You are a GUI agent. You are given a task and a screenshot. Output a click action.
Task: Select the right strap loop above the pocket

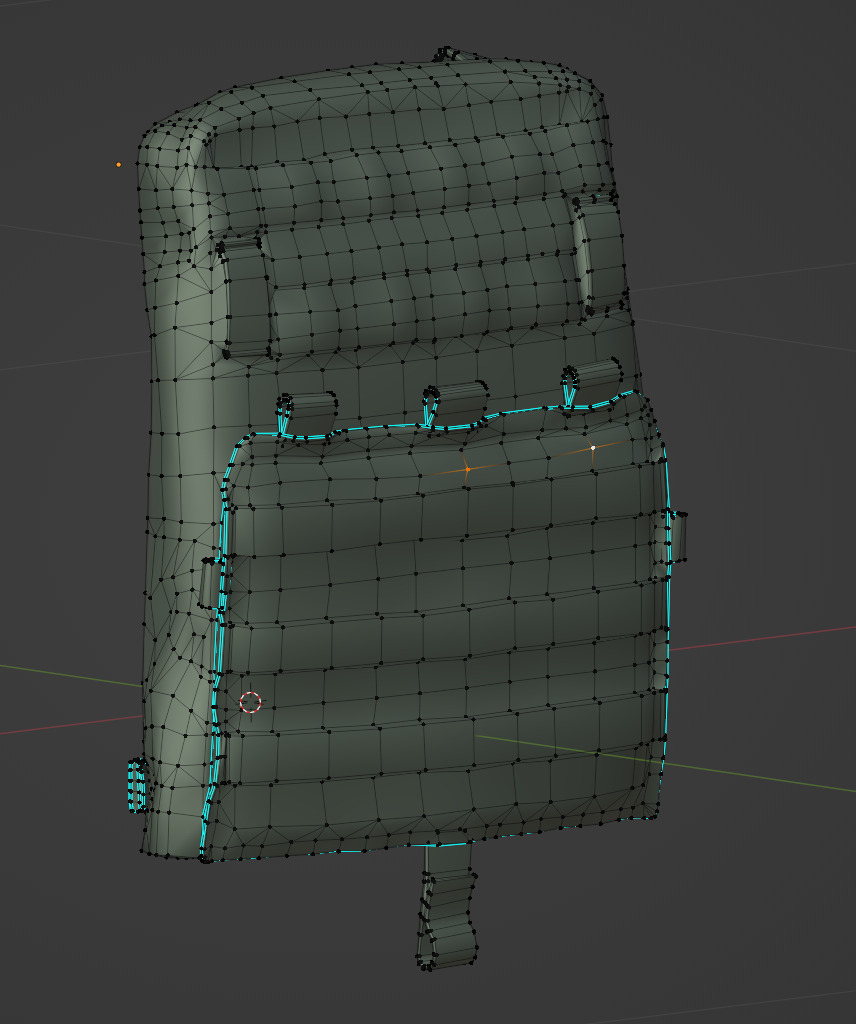pos(593,384)
